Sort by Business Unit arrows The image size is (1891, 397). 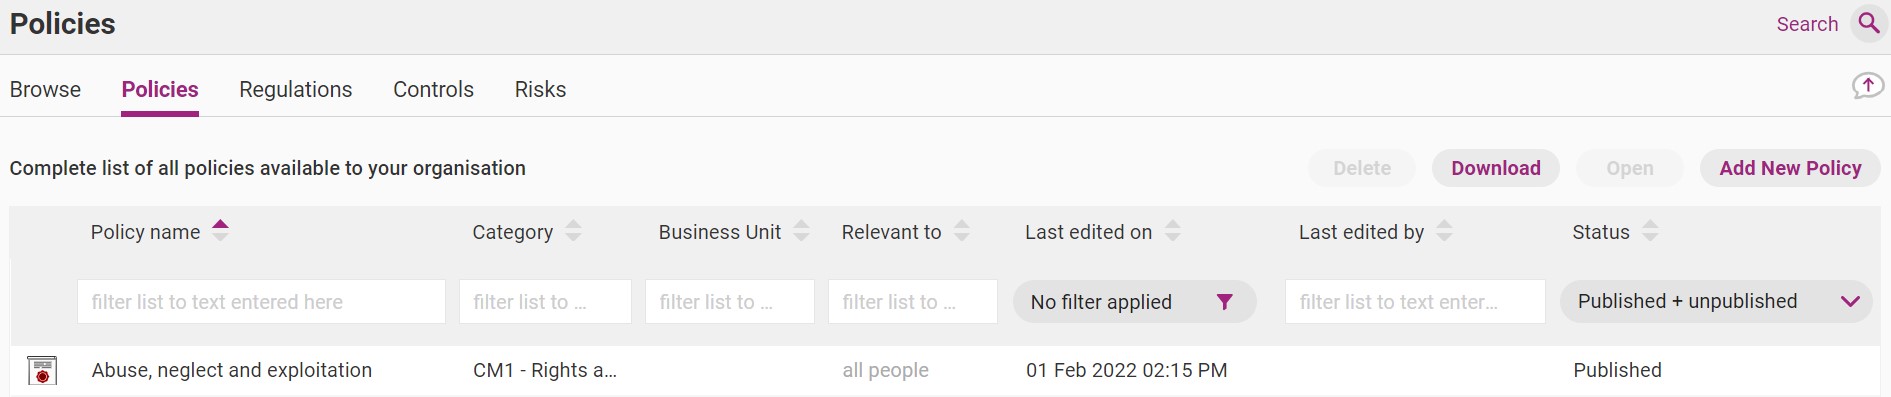coord(801,231)
